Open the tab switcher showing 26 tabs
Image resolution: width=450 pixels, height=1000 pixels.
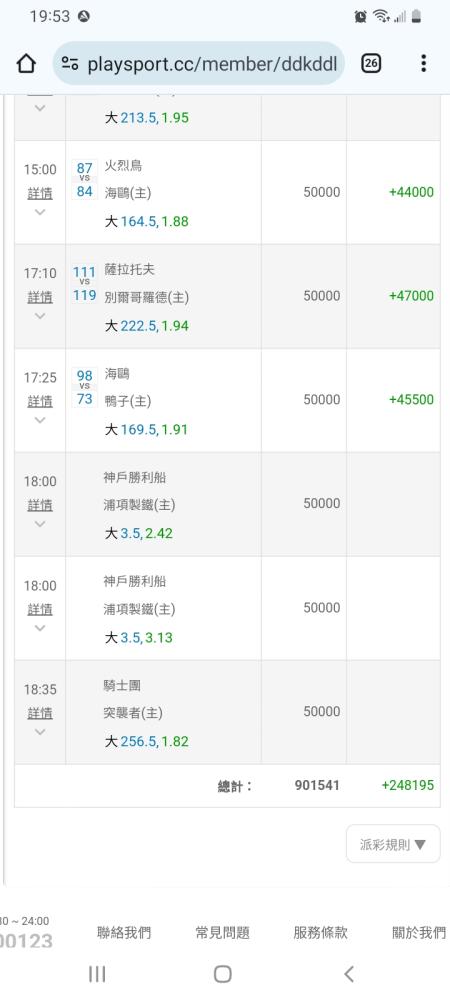371,63
